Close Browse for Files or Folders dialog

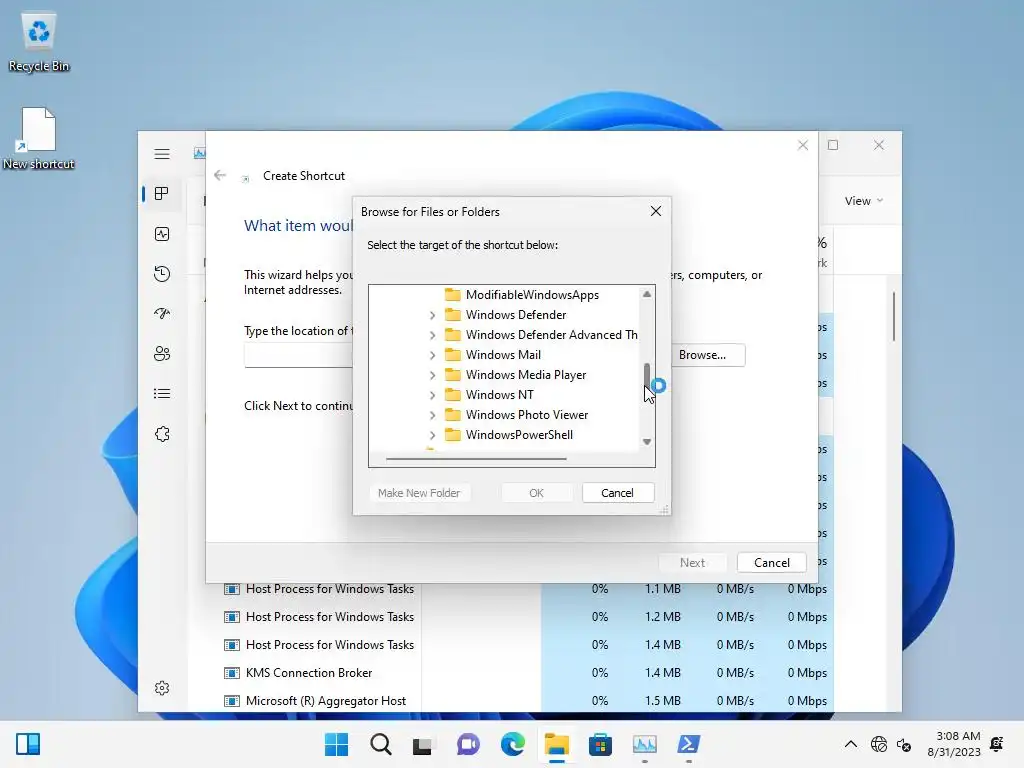[x=656, y=211]
